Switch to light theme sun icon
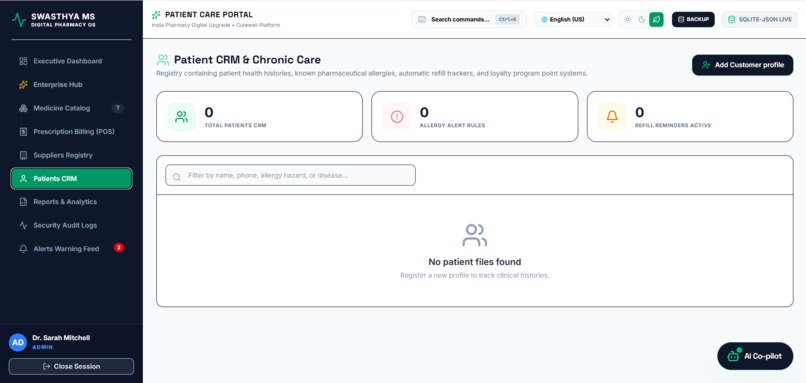 (628, 20)
